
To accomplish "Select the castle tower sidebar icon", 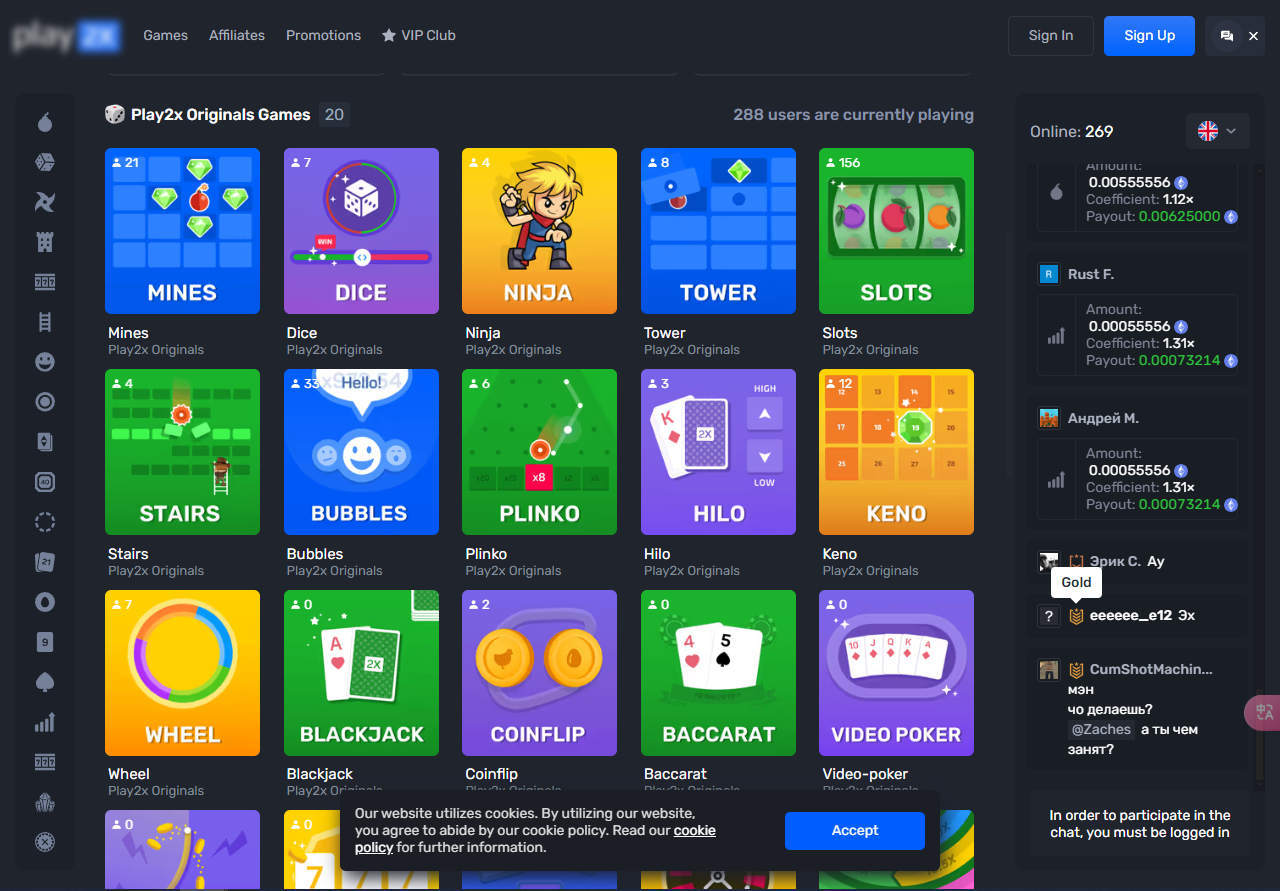I will click(x=45, y=242).
